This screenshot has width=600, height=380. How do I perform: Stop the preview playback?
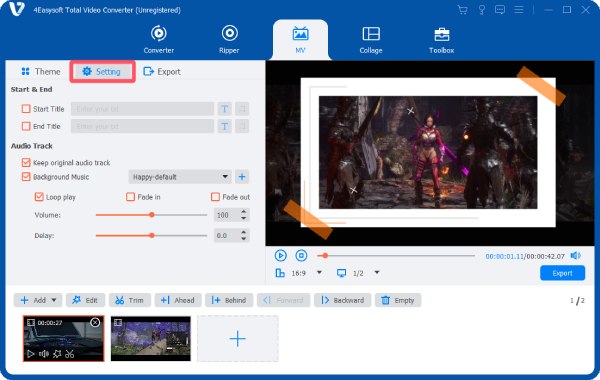[301, 255]
